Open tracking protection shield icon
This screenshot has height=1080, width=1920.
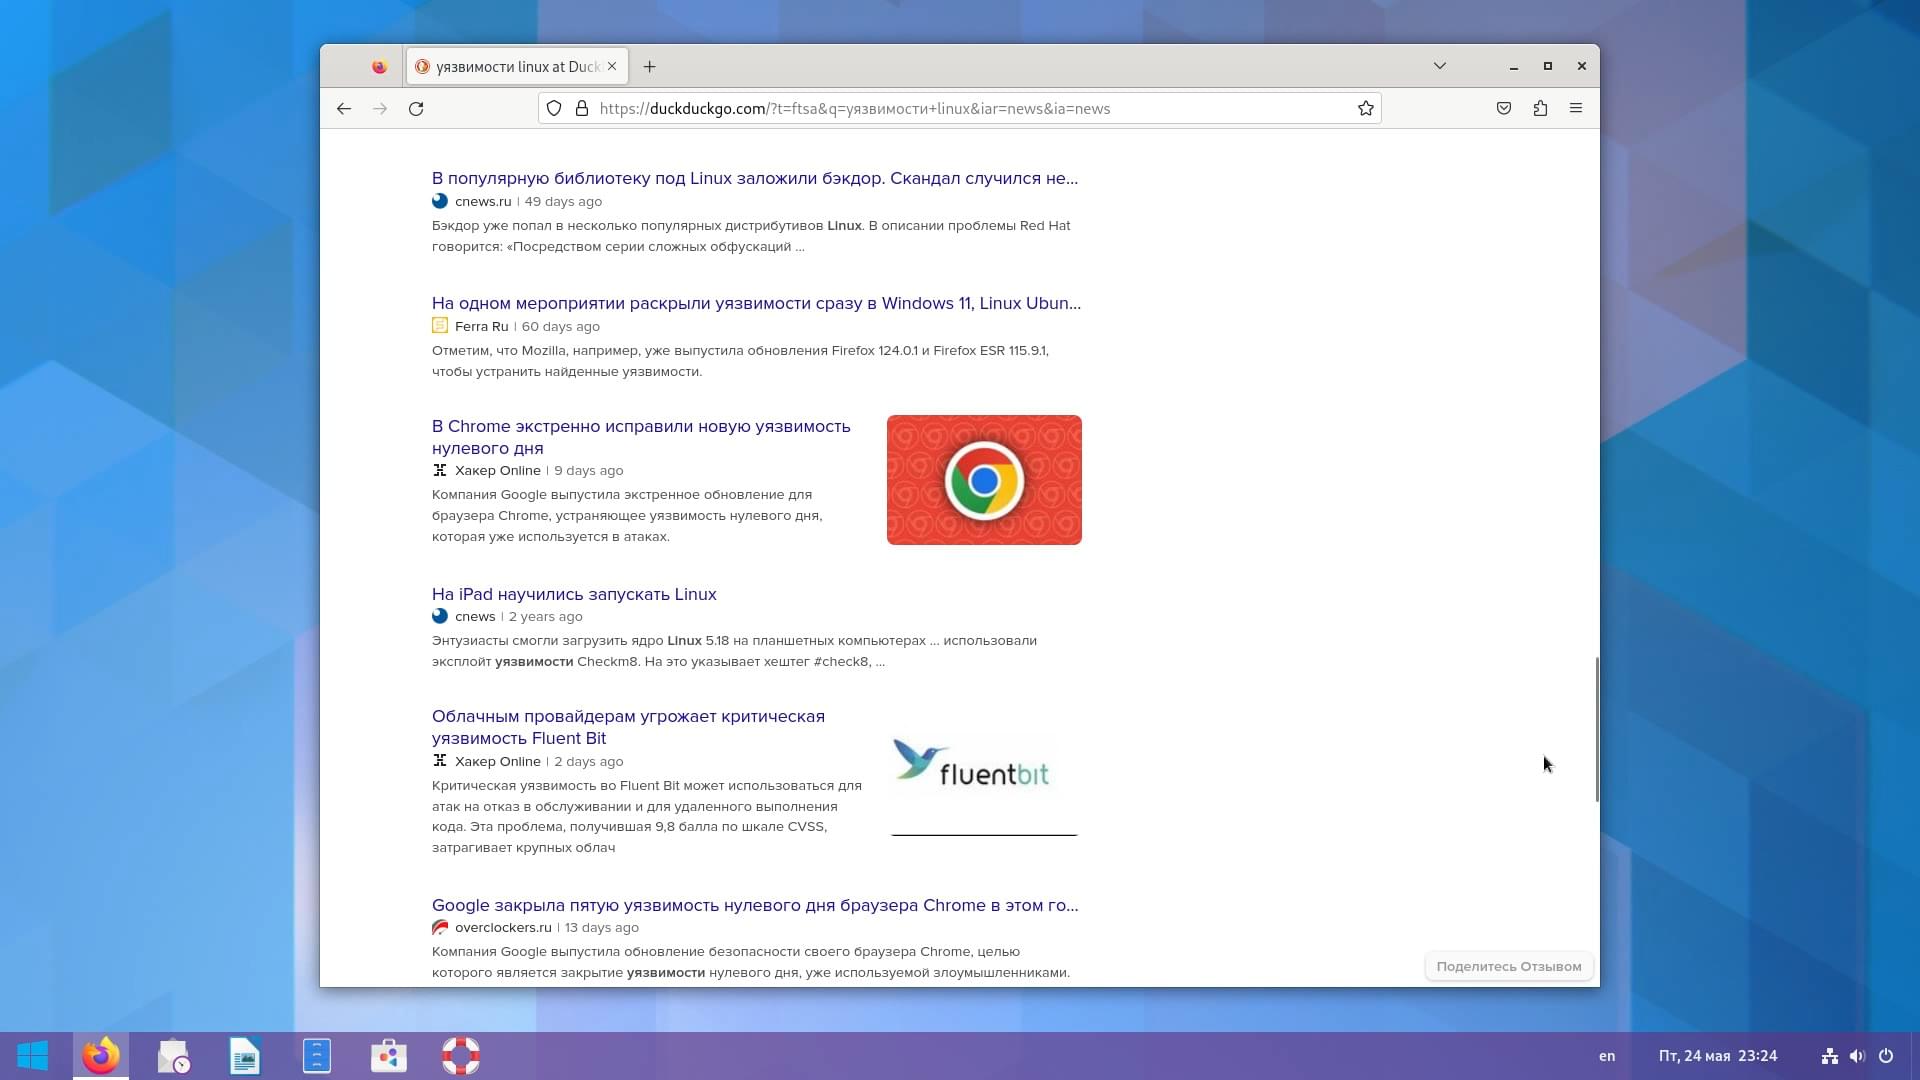click(x=554, y=109)
